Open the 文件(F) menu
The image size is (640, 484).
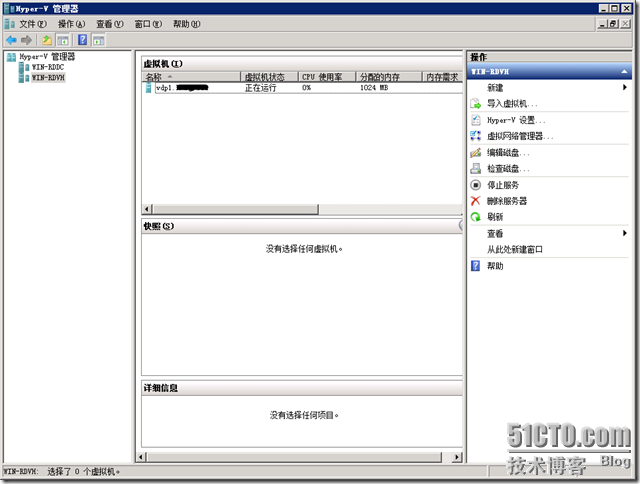(x=33, y=24)
